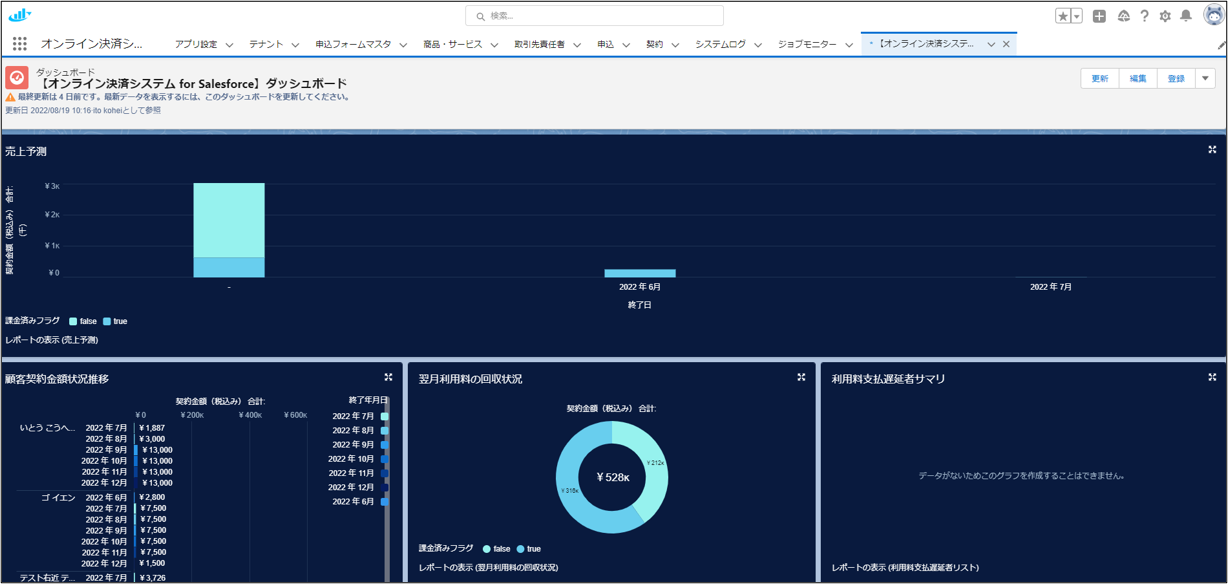Click the 更新 refresh button
This screenshot has height=584, width=1228.
[1100, 78]
